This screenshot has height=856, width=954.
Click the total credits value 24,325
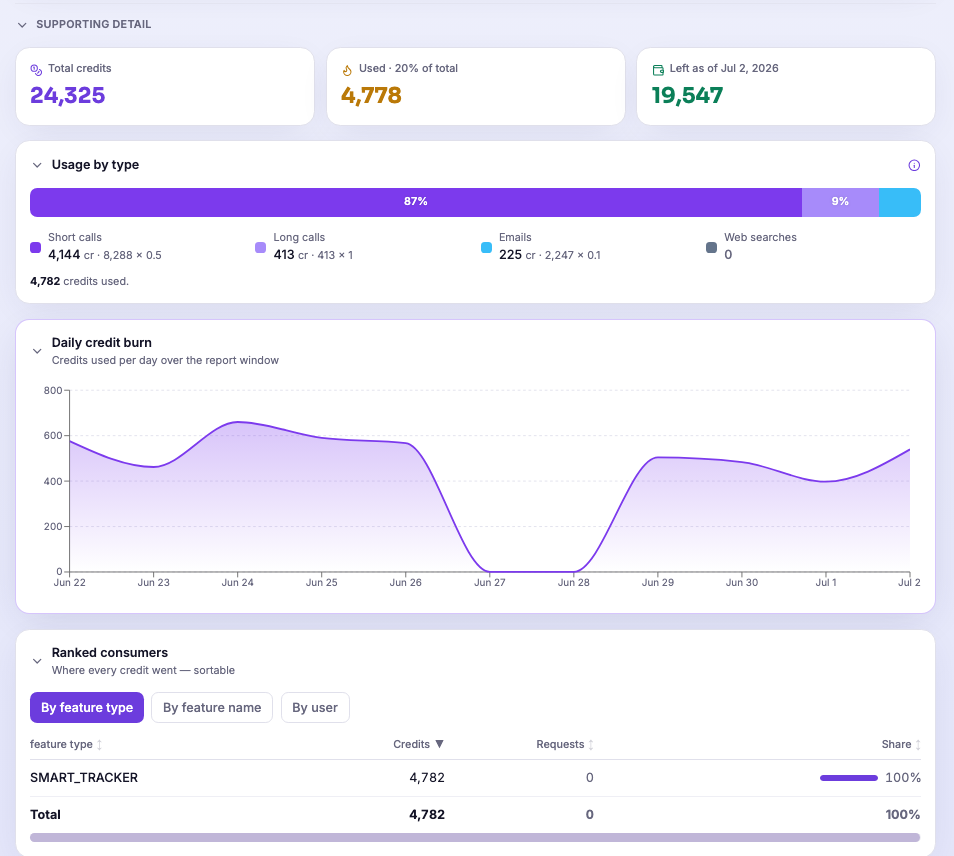tap(68, 96)
